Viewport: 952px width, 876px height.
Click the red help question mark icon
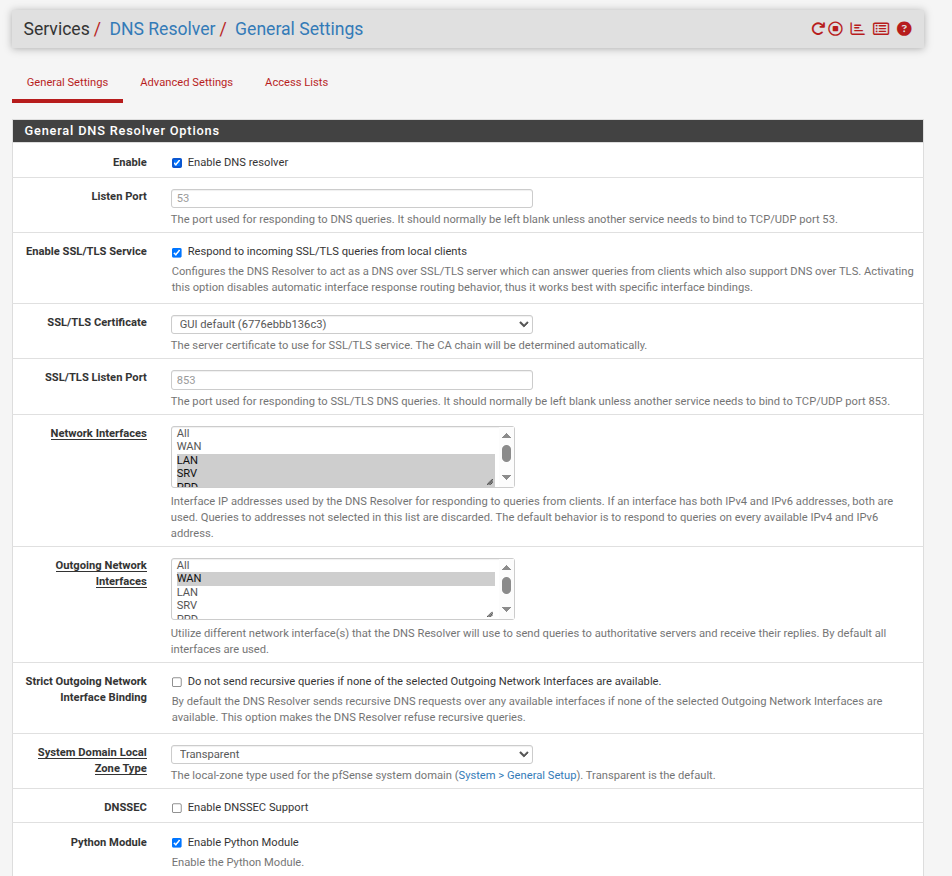(x=904, y=29)
